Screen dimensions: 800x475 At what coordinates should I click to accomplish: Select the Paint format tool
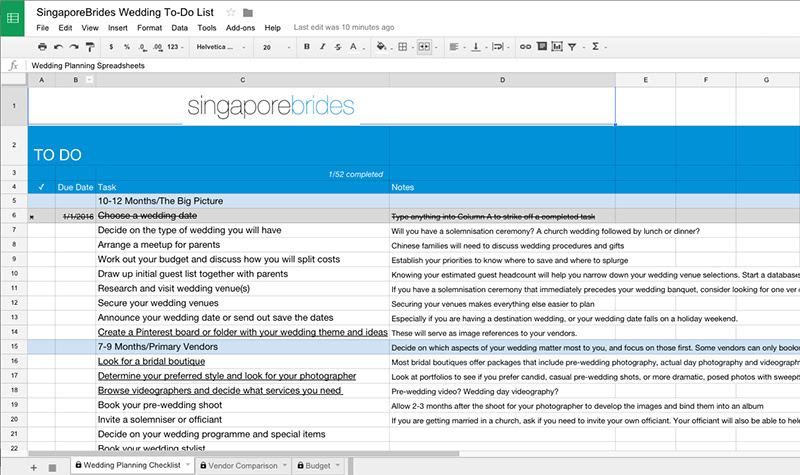tap(90, 47)
